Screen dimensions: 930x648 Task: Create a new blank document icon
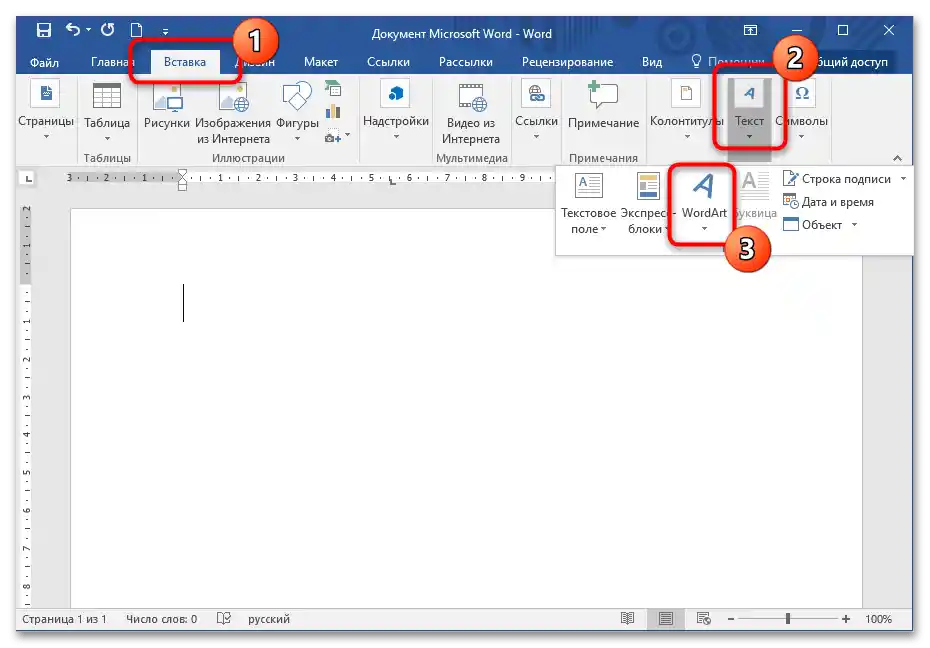pos(136,30)
